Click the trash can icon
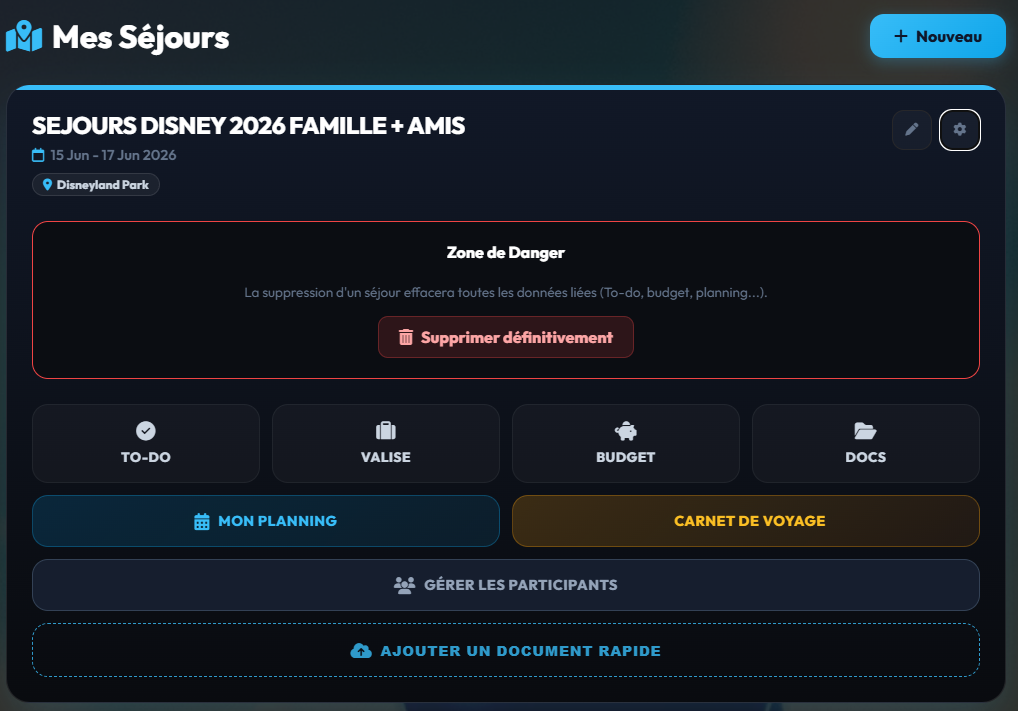 pos(406,337)
